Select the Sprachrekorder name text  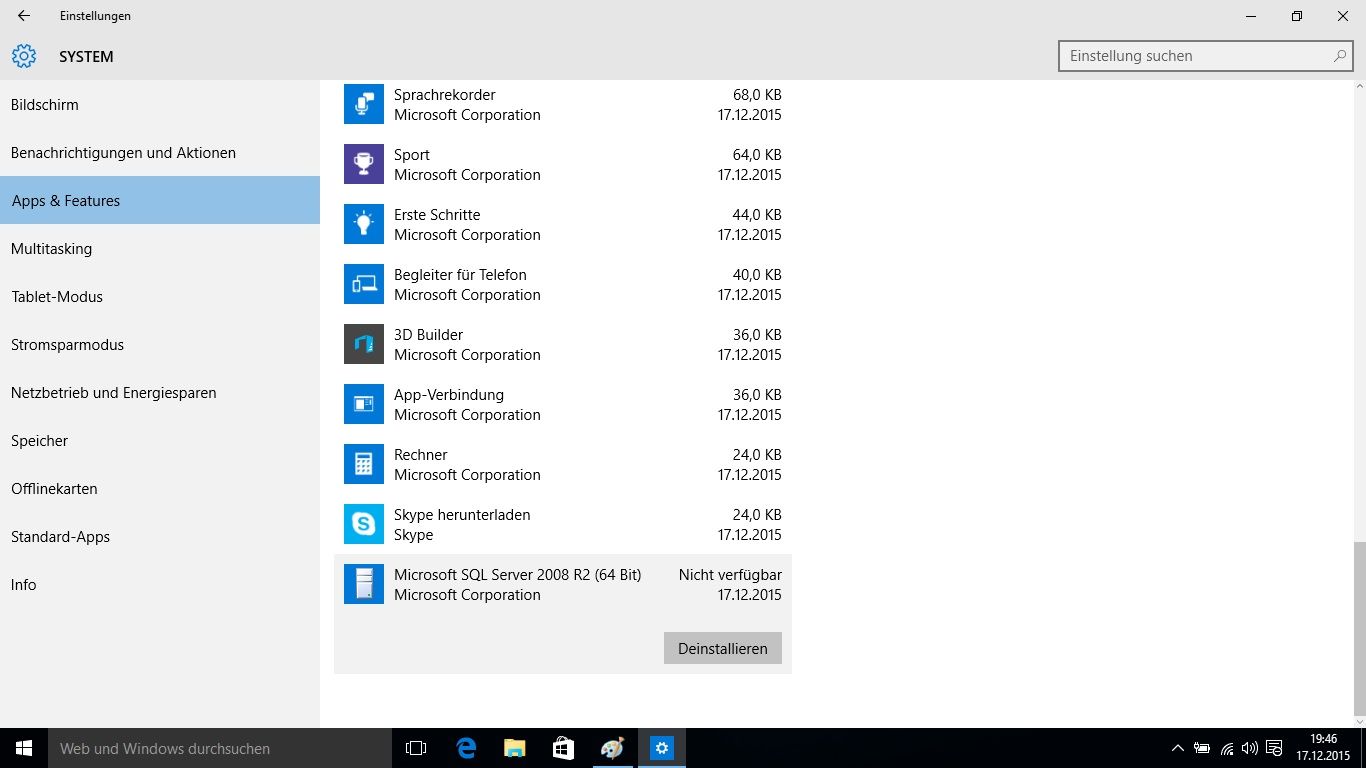445,95
